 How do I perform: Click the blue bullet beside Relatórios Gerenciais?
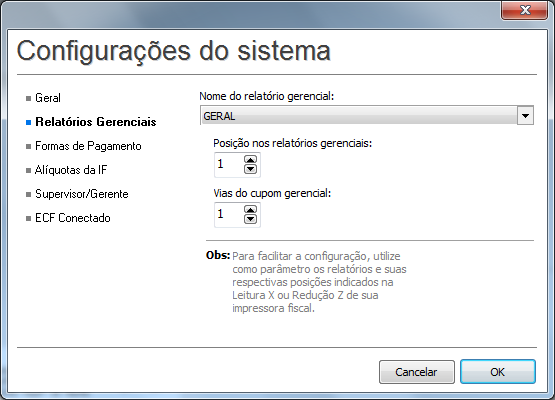[29, 122]
